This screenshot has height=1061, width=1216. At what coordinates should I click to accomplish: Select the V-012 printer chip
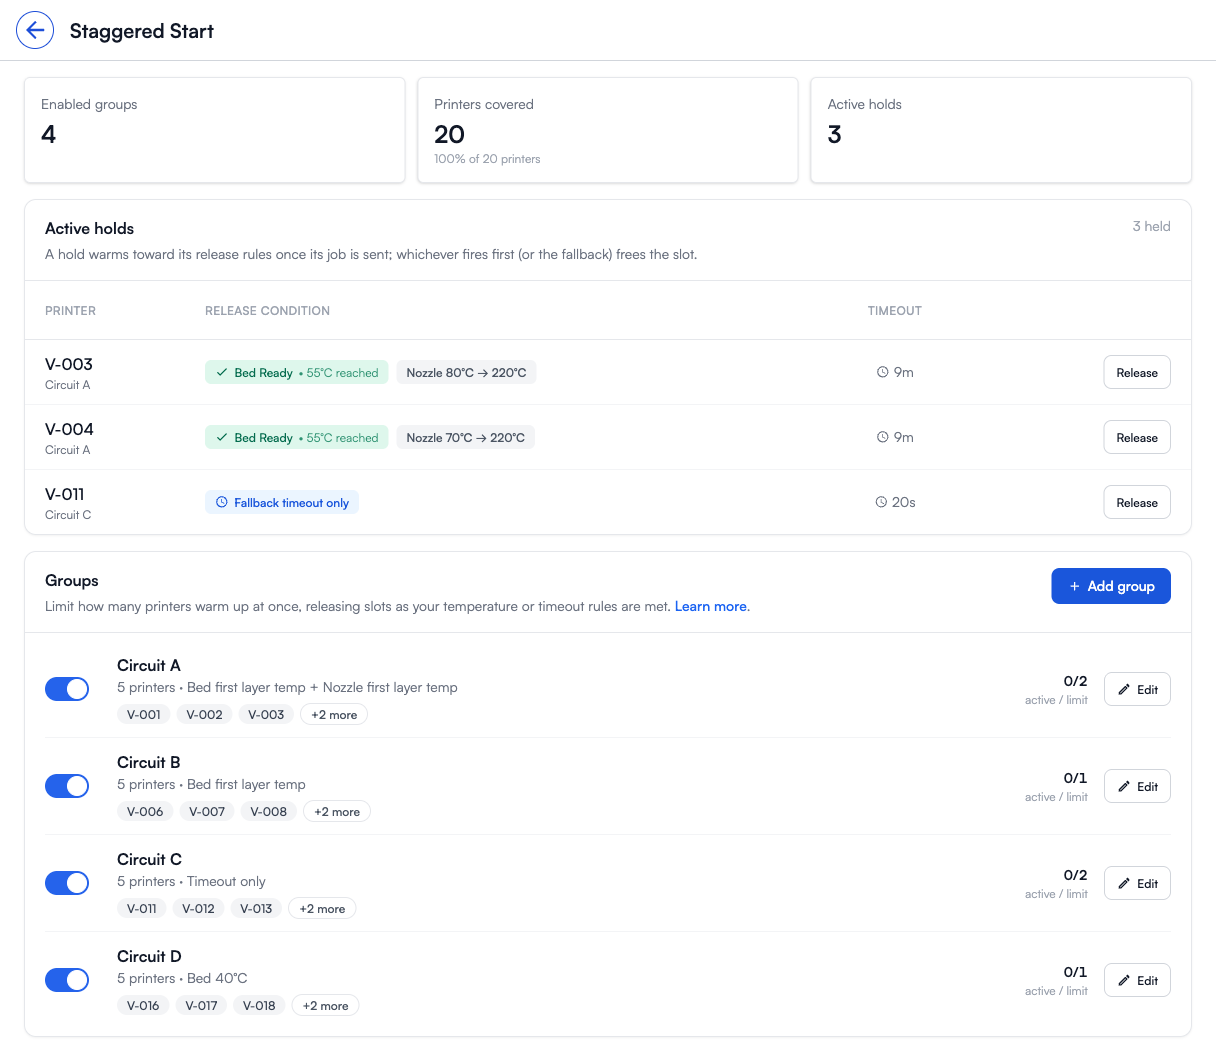198,909
